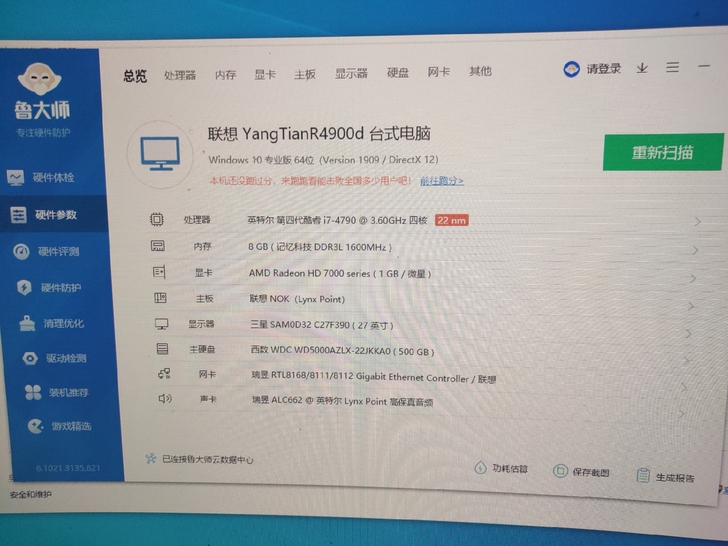Click the i7-4790 processor text
Viewport: 728px width, 546px height.
point(337,220)
